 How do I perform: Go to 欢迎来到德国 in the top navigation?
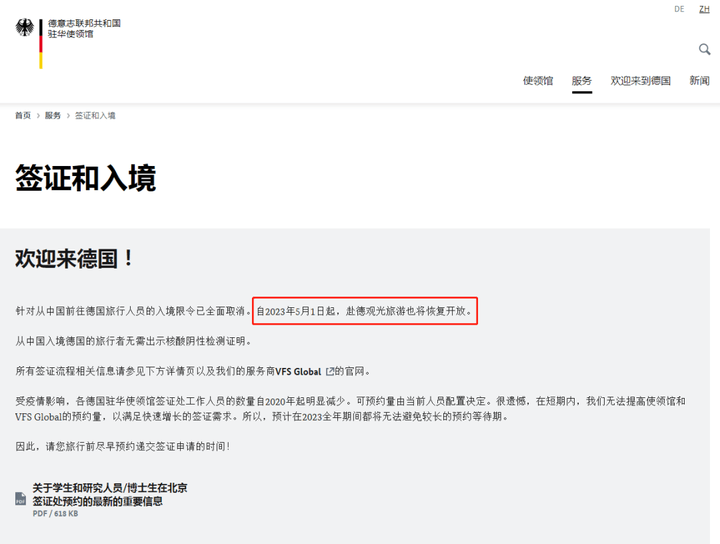(x=640, y=81)
